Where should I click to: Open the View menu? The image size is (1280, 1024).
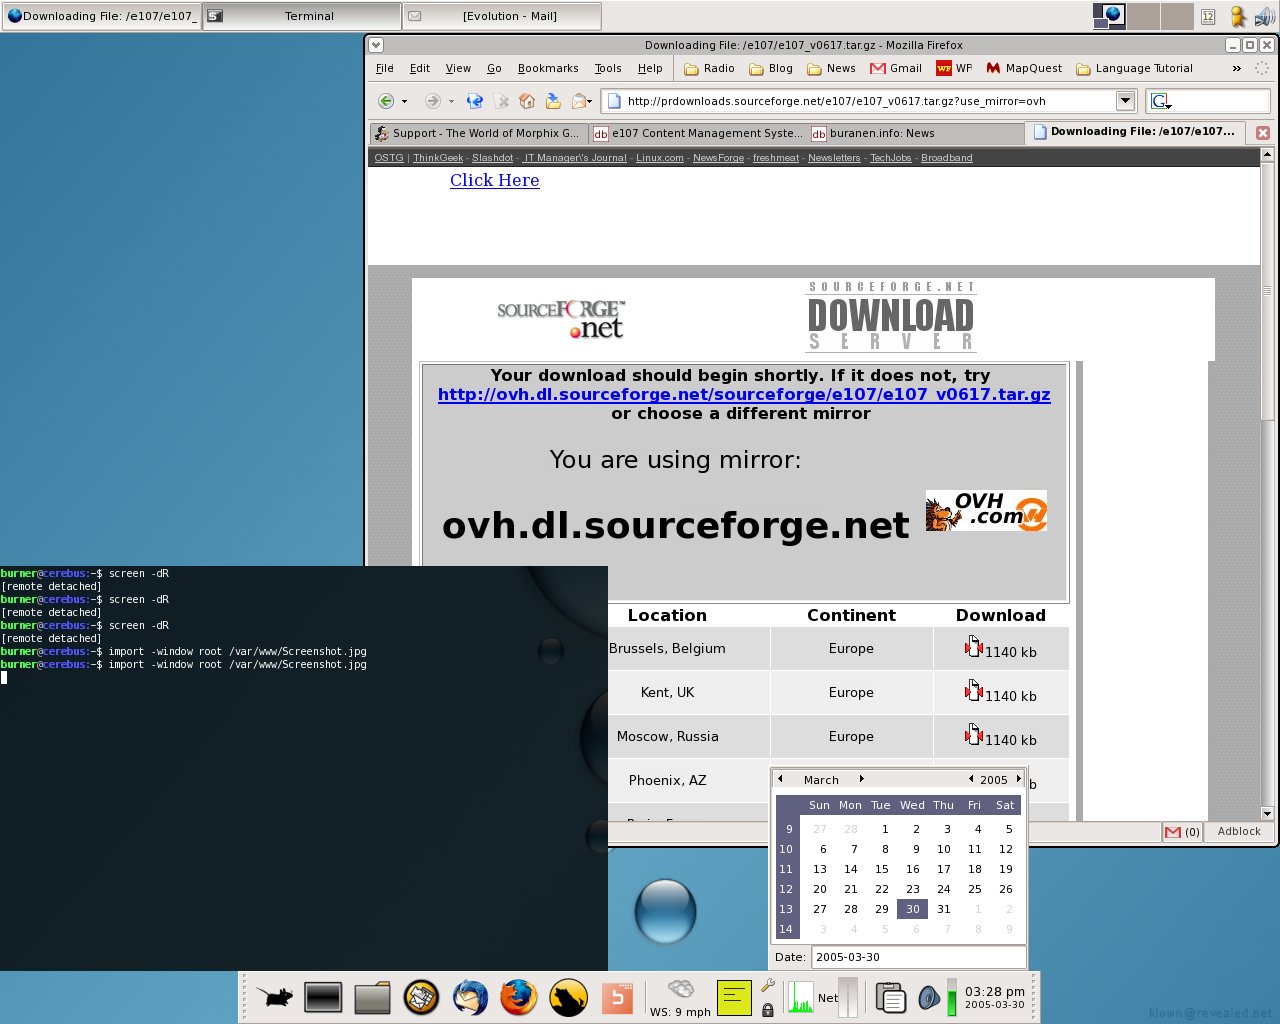pyautogui.click(x=458, y=68)
